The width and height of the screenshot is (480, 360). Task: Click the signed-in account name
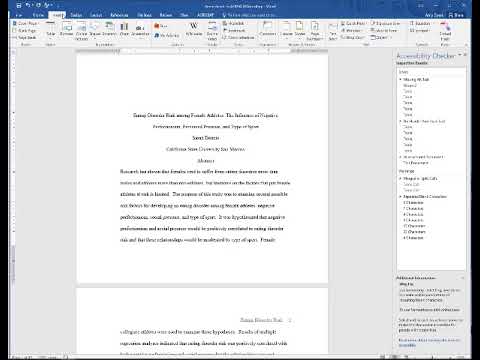434,15
